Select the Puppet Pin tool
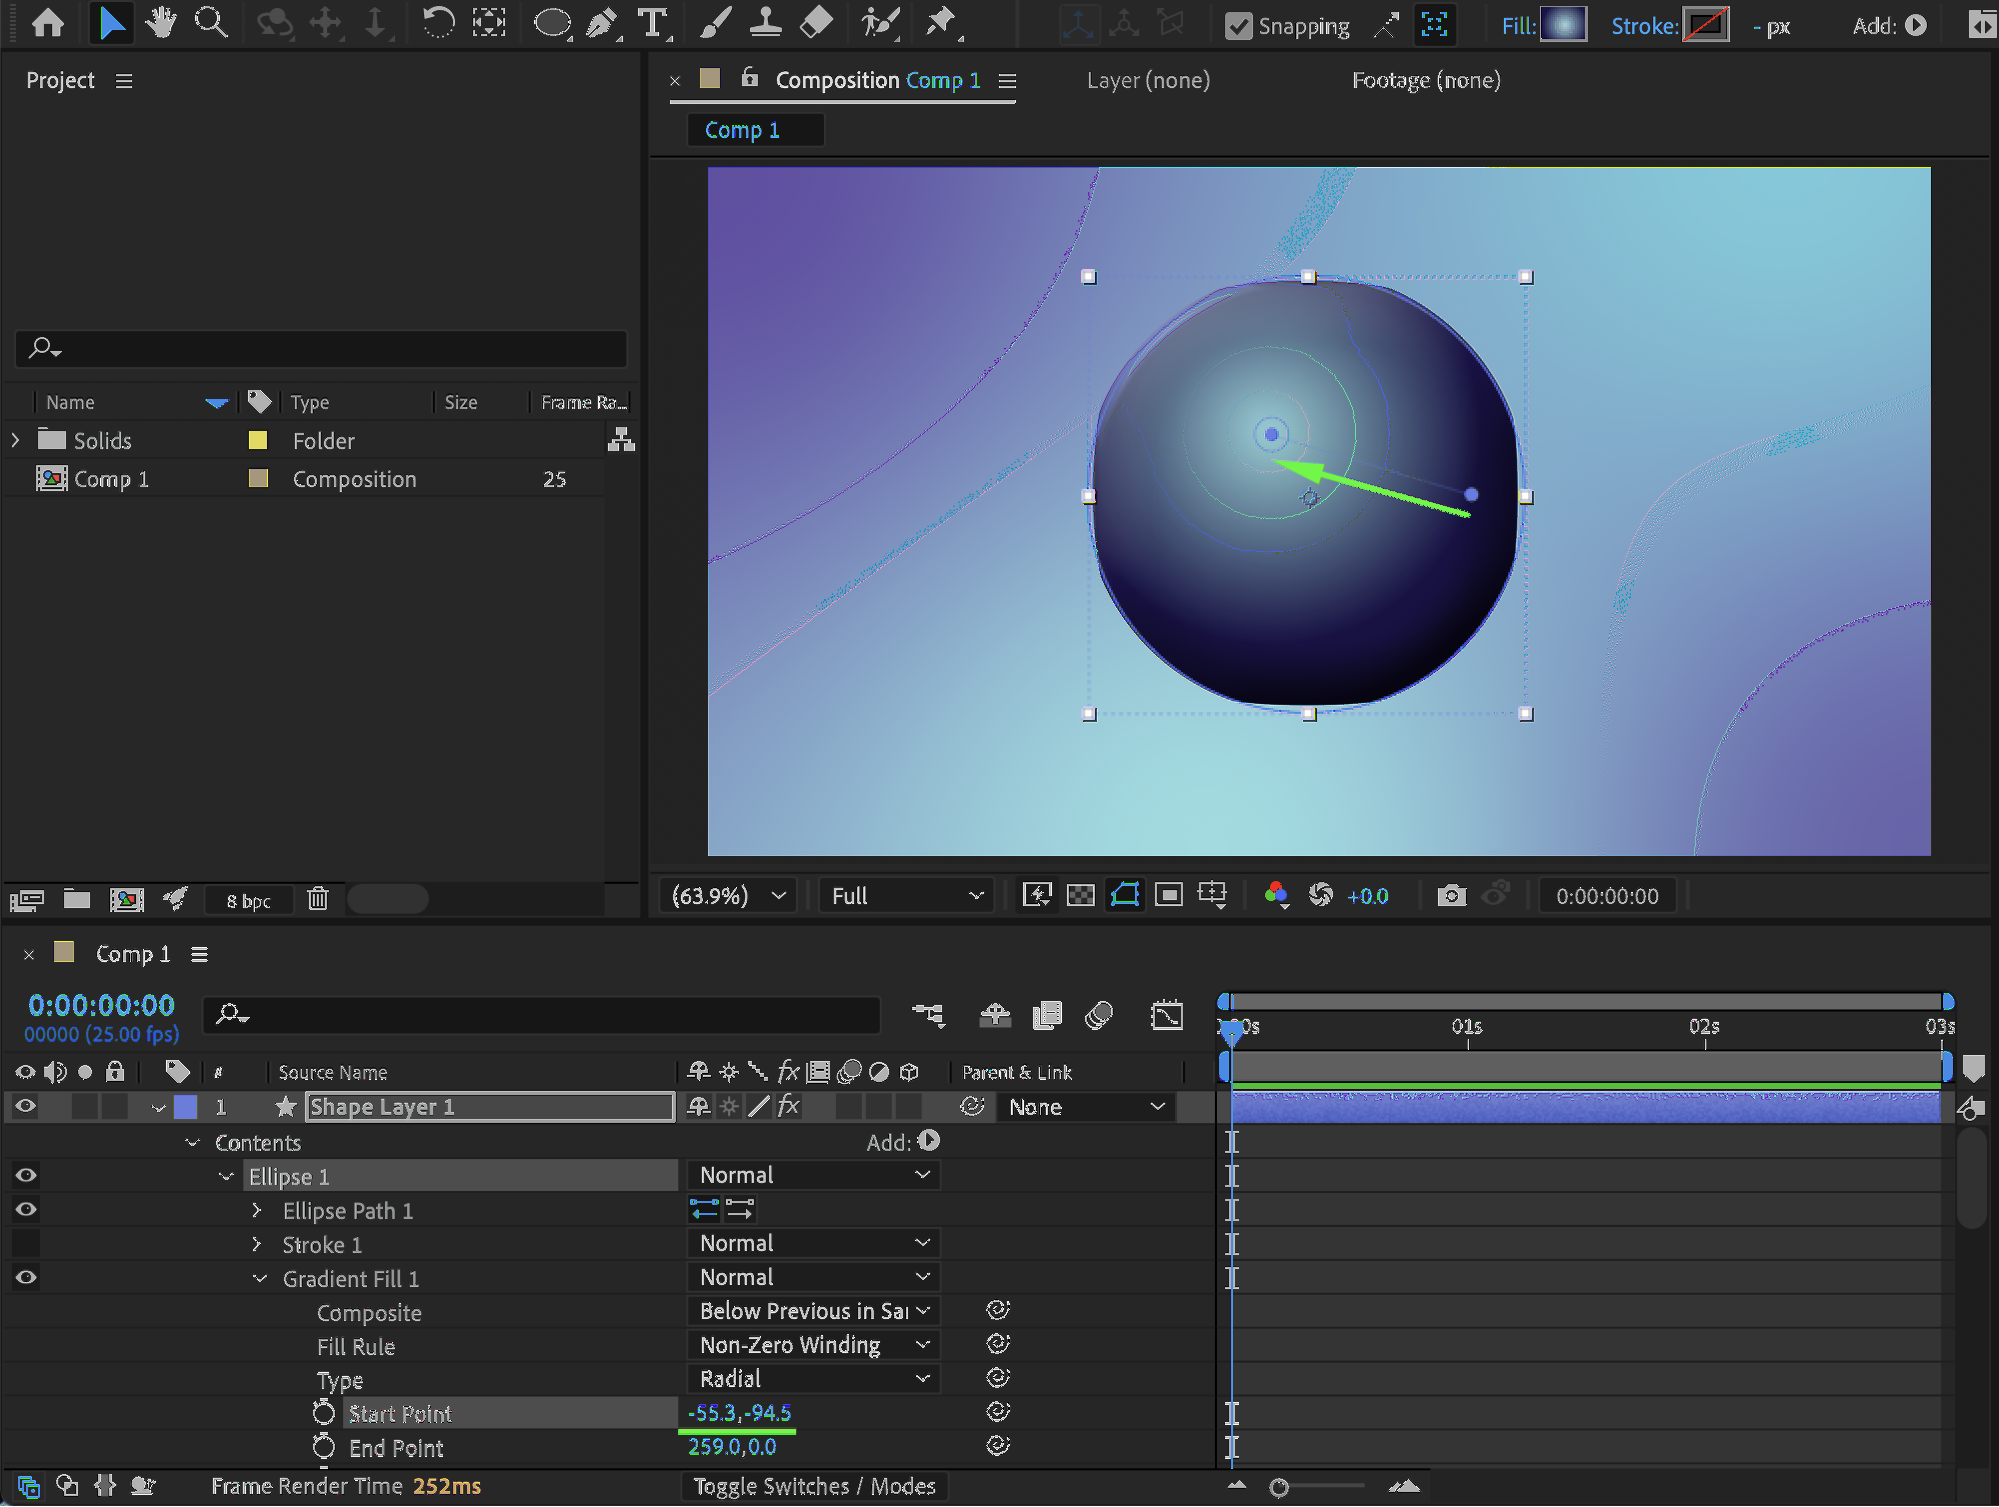 (x=940, y=23)
